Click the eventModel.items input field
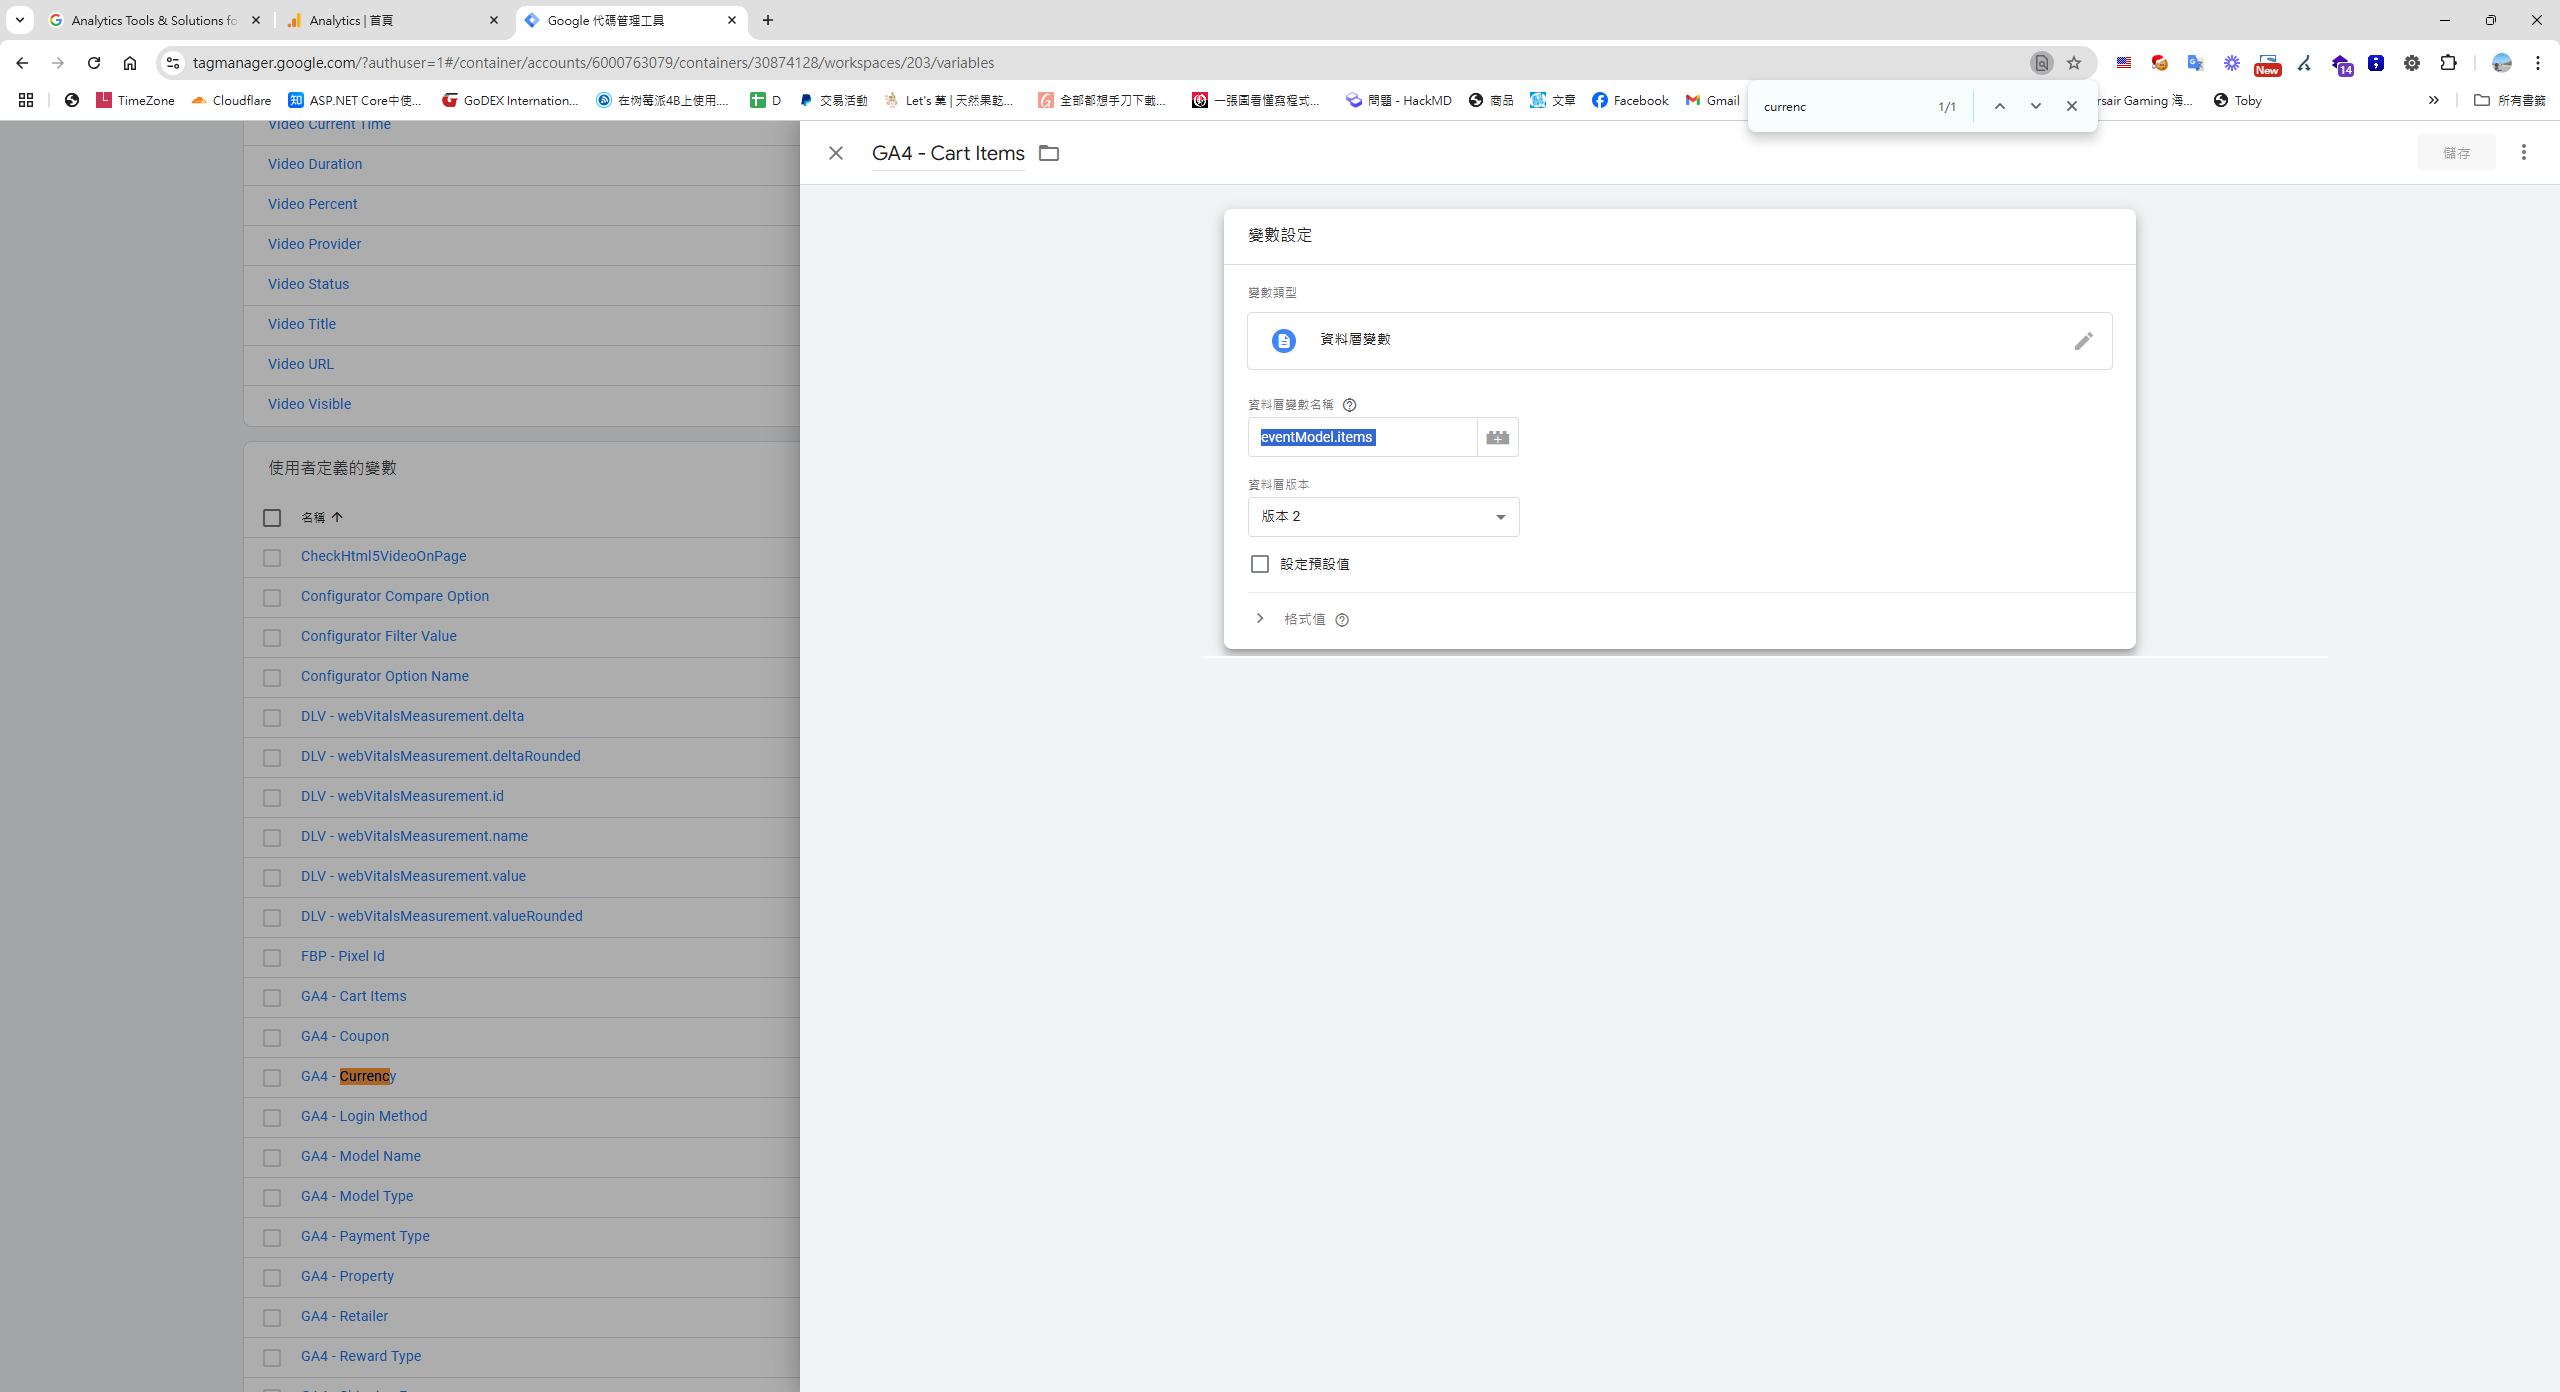Viewport: 2560px width, 1392px height. pos(1362,437)
